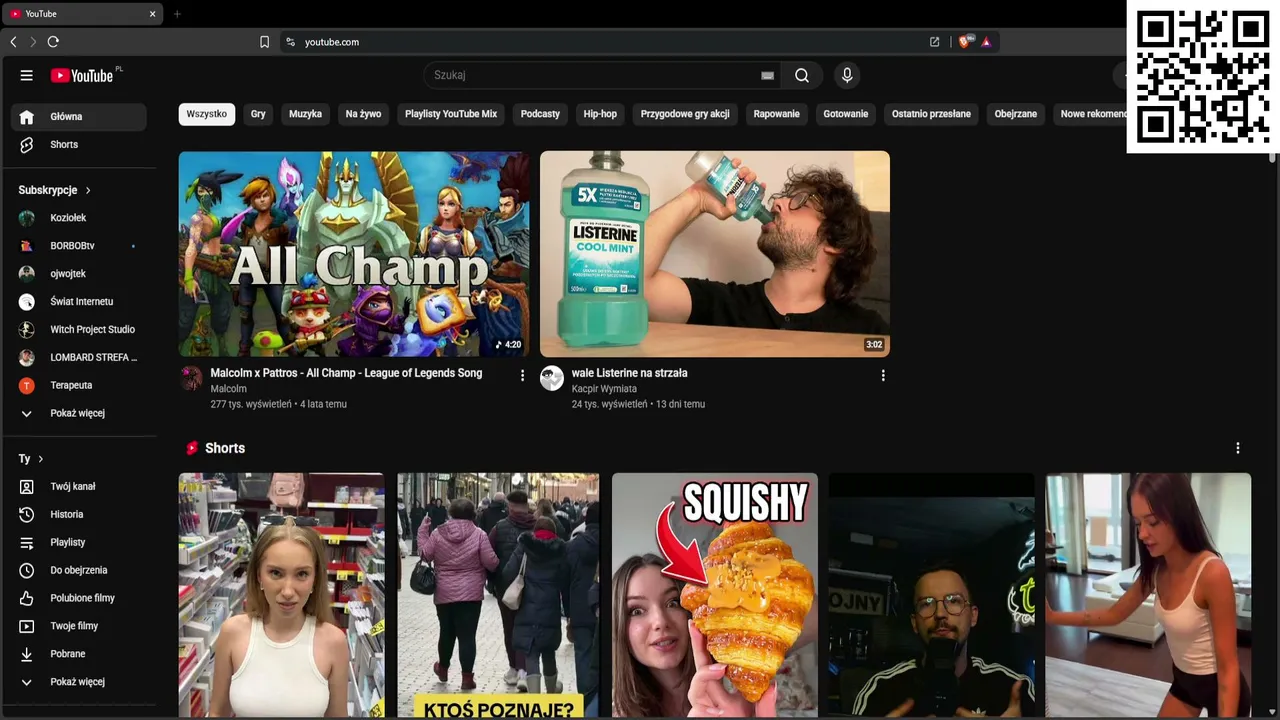This screenshot has width=1280, height=720.
Task: Click the open-in-app icon in address bar
Action: coord(934,42)
